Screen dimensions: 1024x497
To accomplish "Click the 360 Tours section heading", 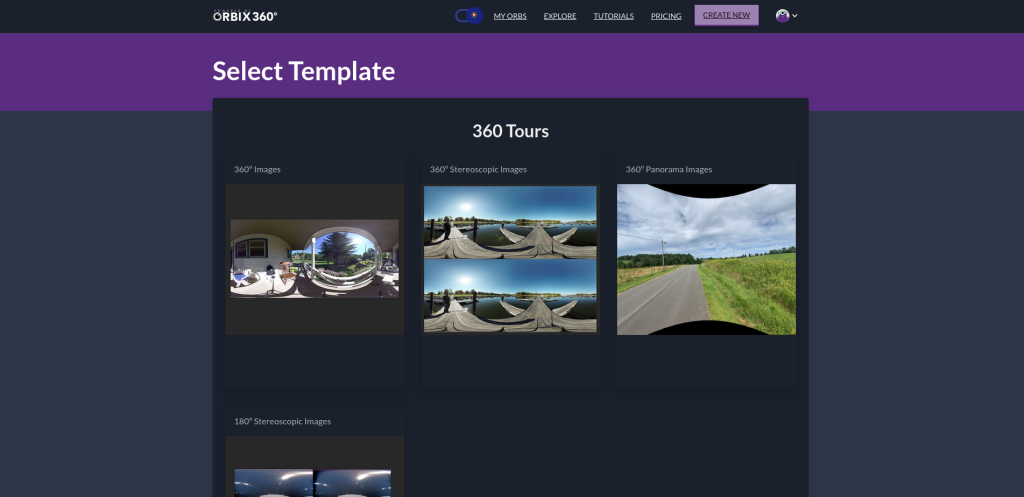I will (510, 131).
